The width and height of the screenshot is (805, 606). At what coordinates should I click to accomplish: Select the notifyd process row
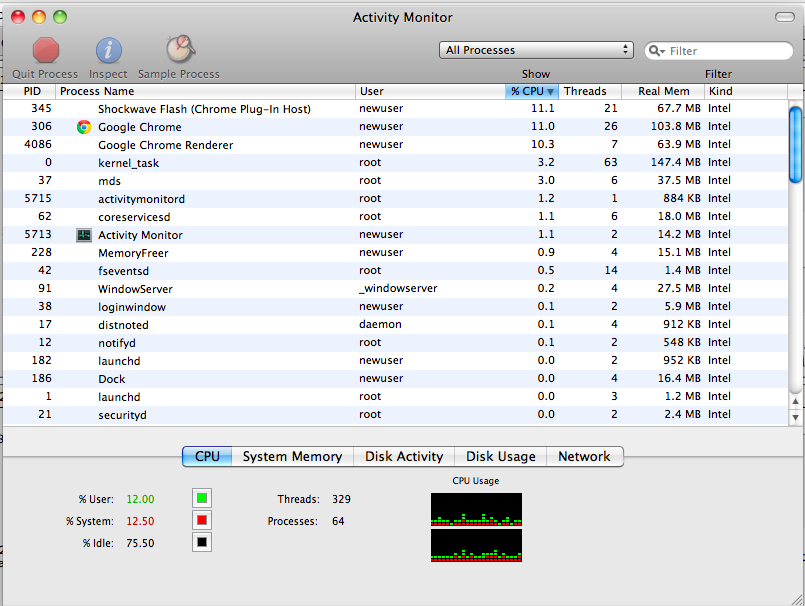pos(395,343)
